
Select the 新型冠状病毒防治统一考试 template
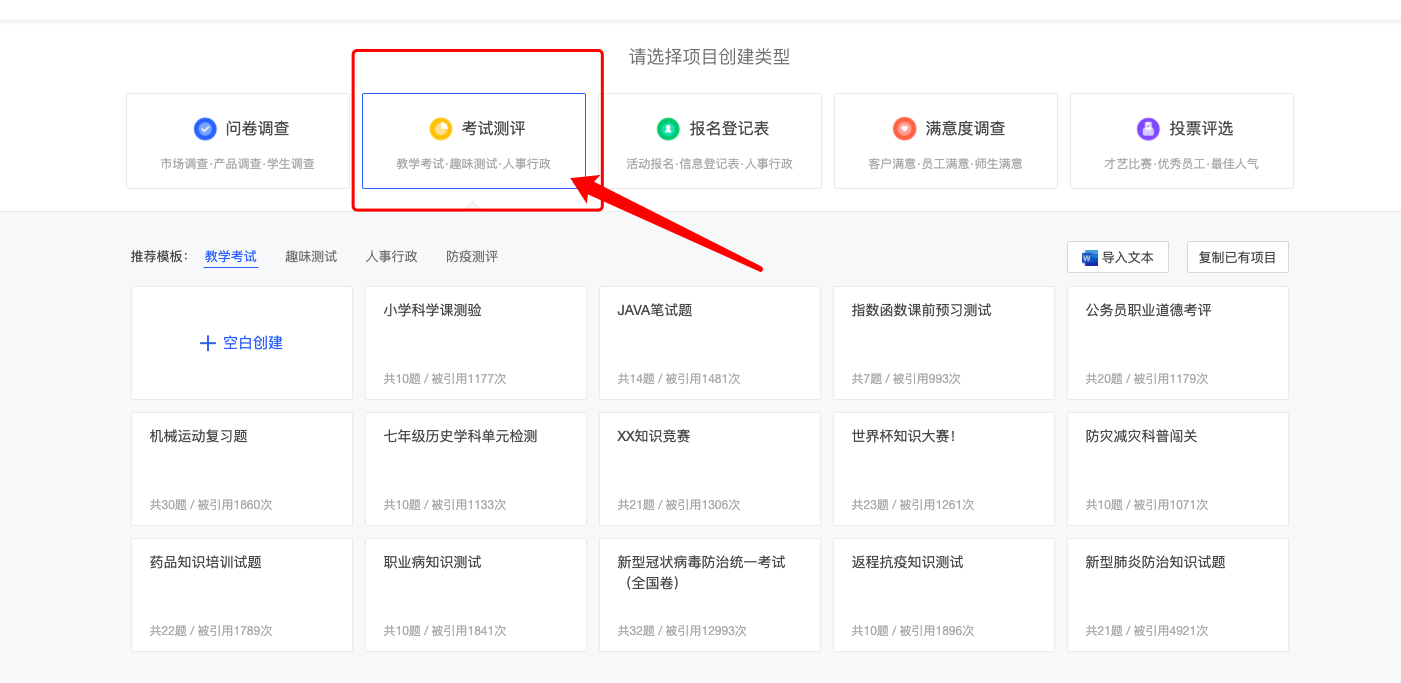point(710,595)
